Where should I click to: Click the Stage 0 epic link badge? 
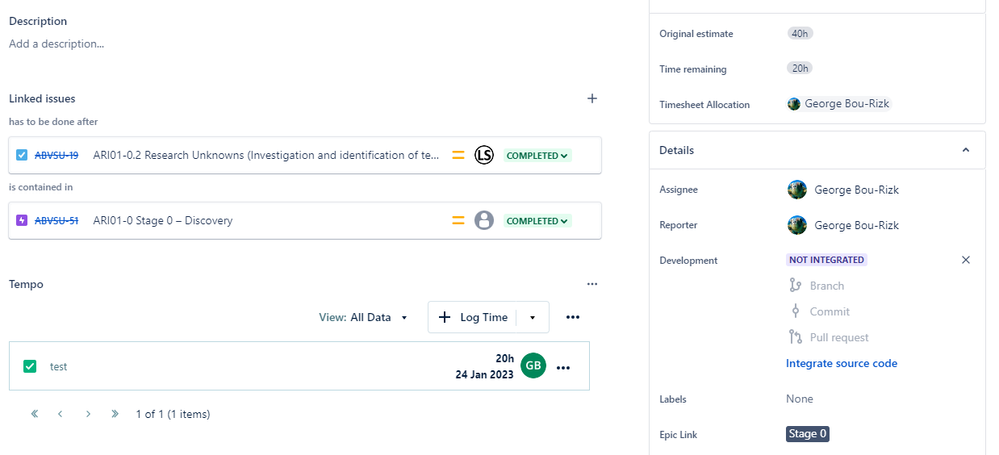tap(807, 434)
